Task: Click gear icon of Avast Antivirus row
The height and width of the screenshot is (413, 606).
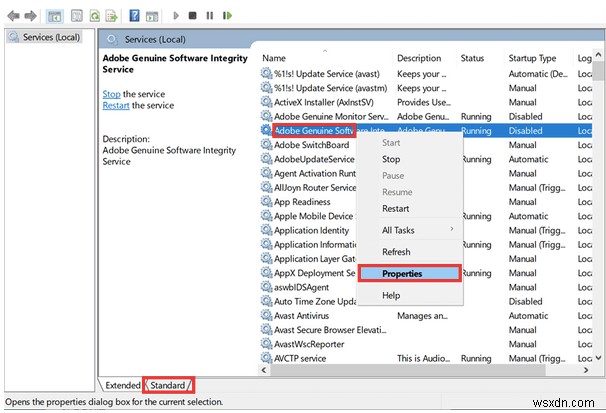Action: [266, 315]
